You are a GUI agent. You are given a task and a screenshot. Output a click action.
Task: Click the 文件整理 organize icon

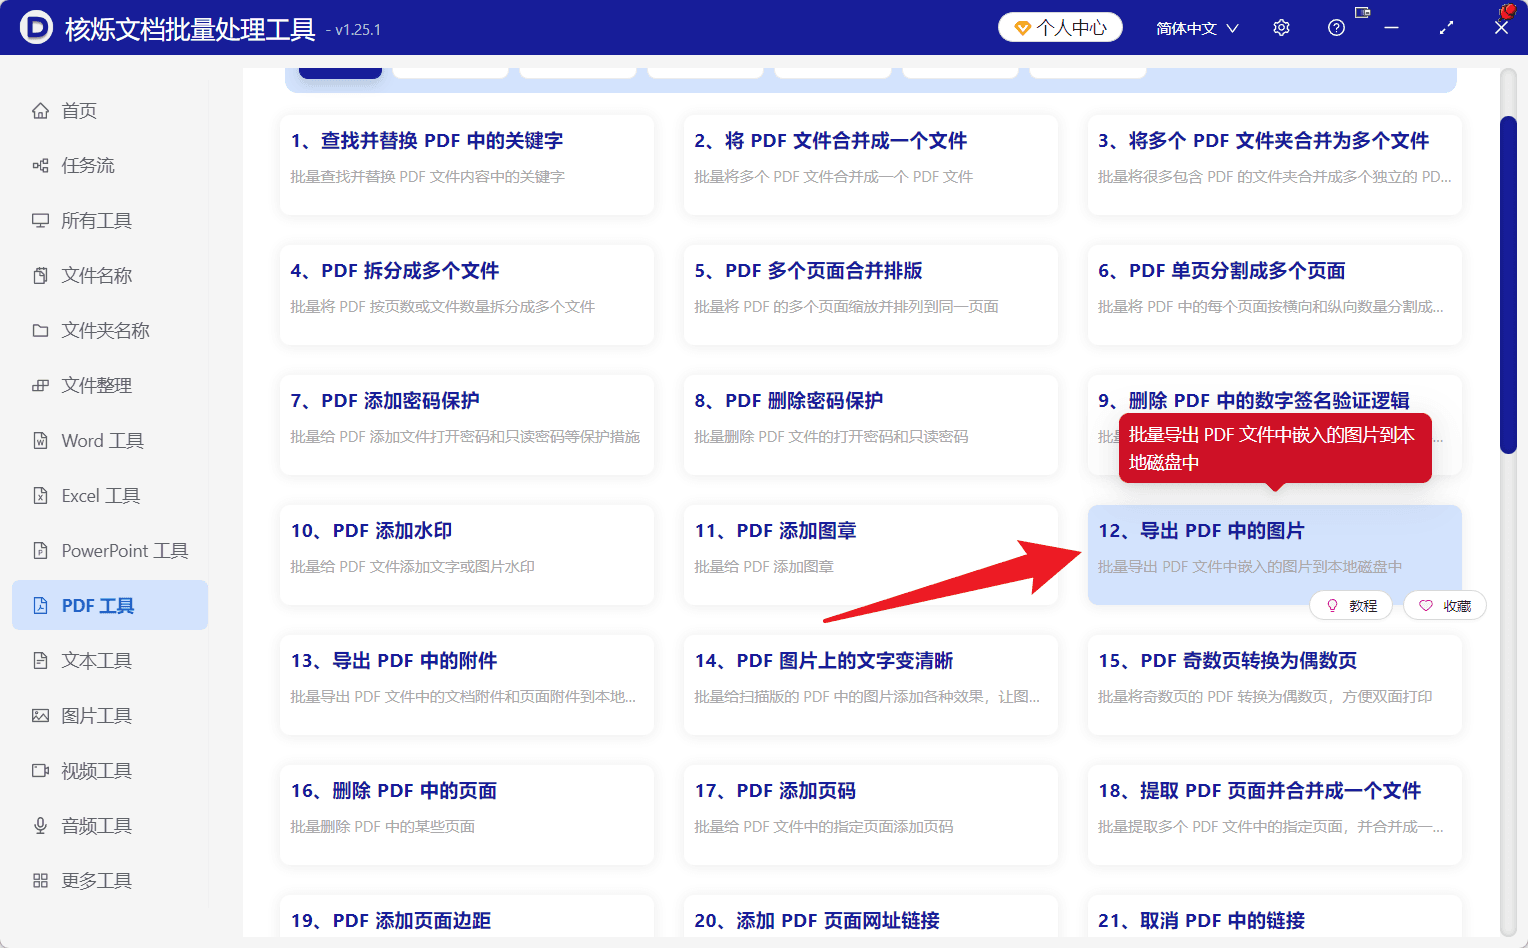[x=40, y=386]
